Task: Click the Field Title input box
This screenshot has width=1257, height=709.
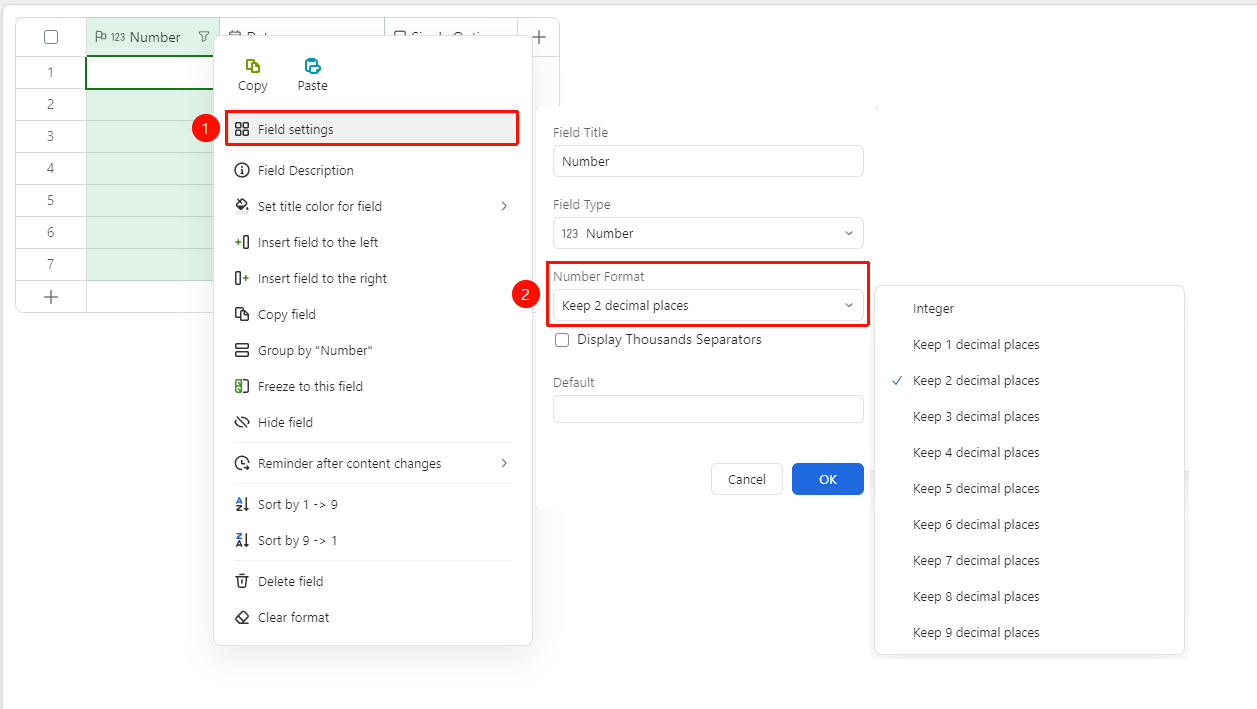Action: 708,161
